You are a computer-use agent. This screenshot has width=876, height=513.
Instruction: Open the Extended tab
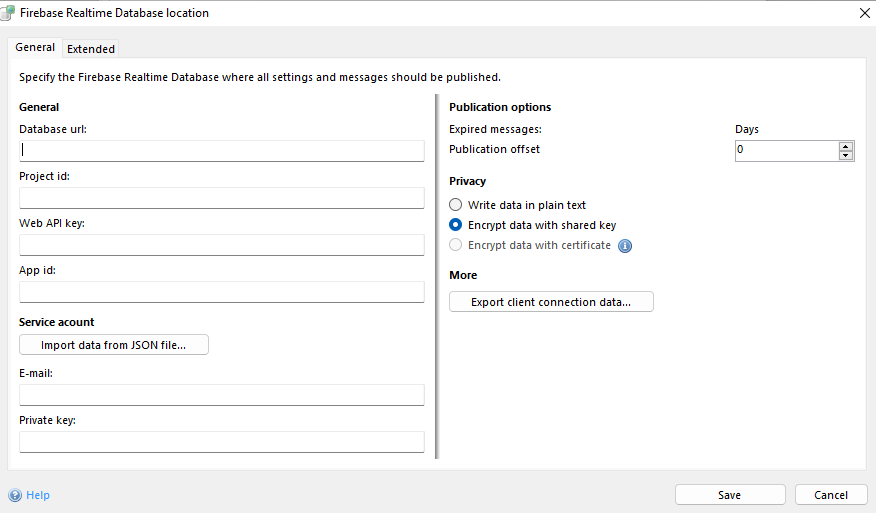pos(91,49)
